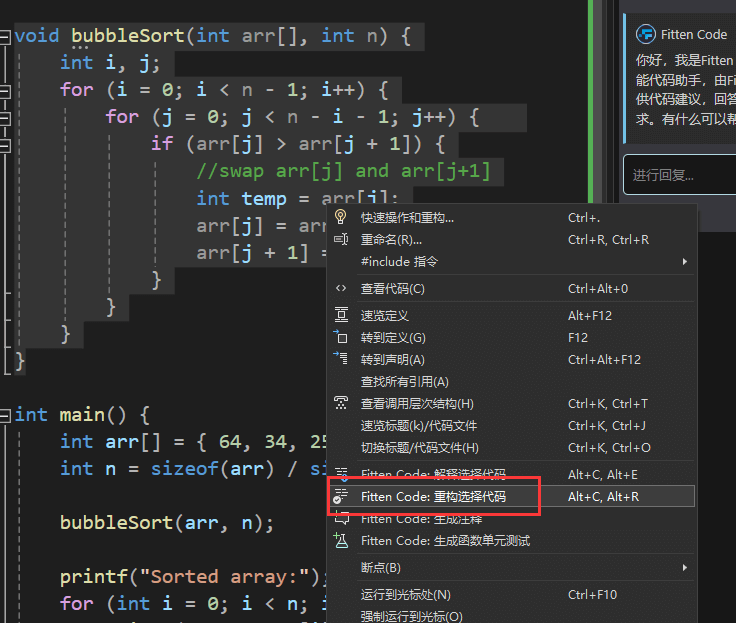Image resolution: width=736 pixels, height=623 pixels.
Task: Click the go to declaration icon
Action: click(x=341, y=360)
